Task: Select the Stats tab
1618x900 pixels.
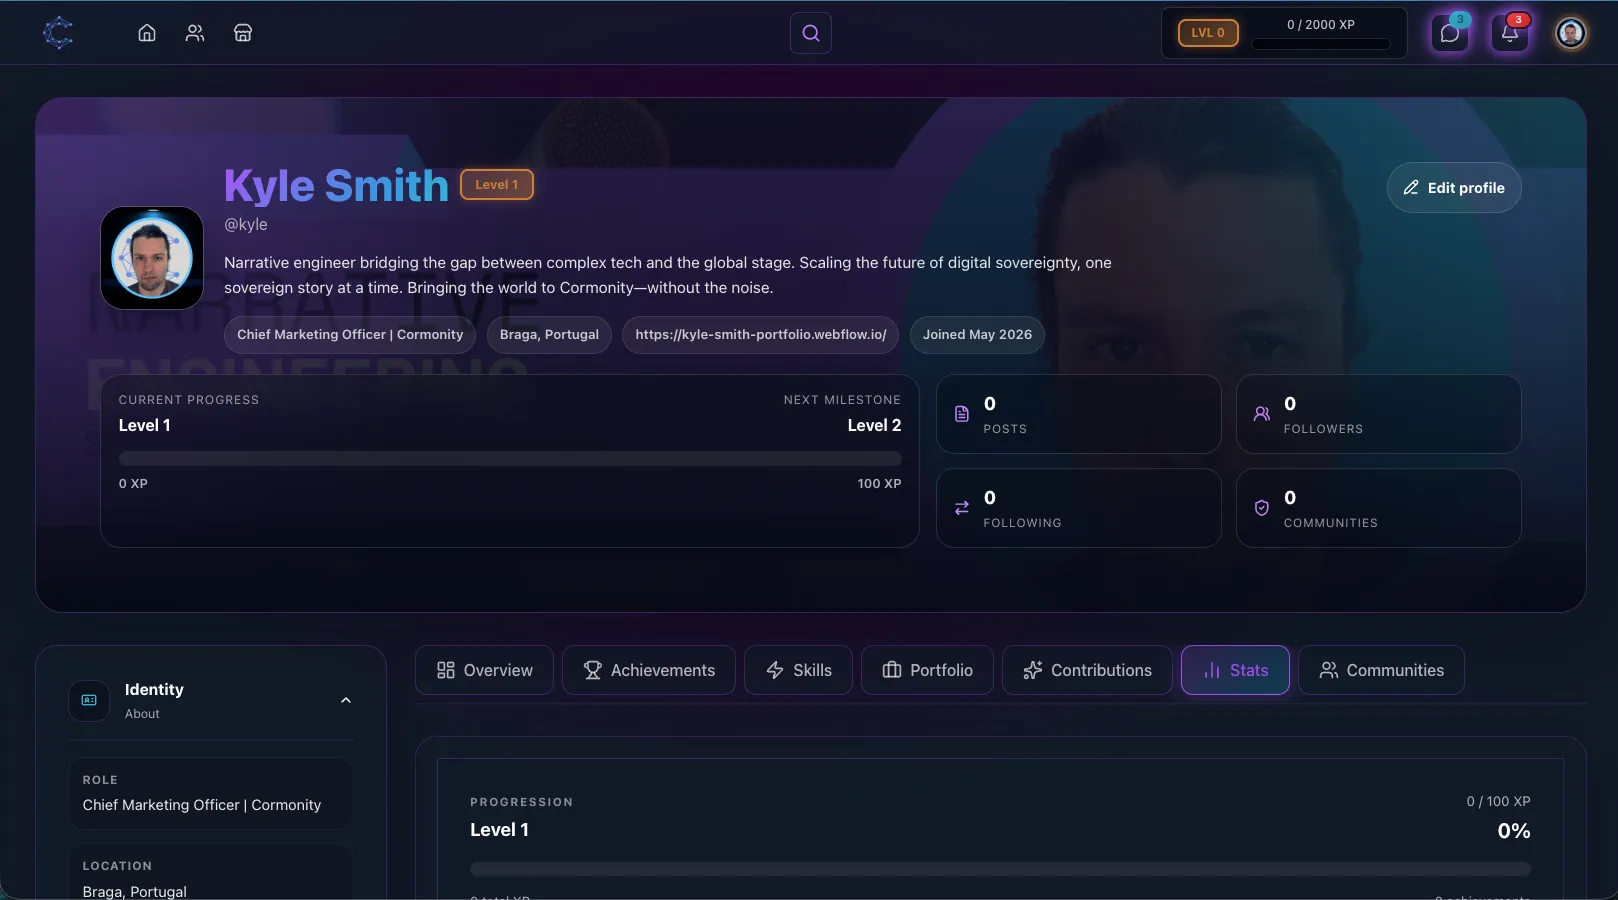Action: click(1235, 670)
